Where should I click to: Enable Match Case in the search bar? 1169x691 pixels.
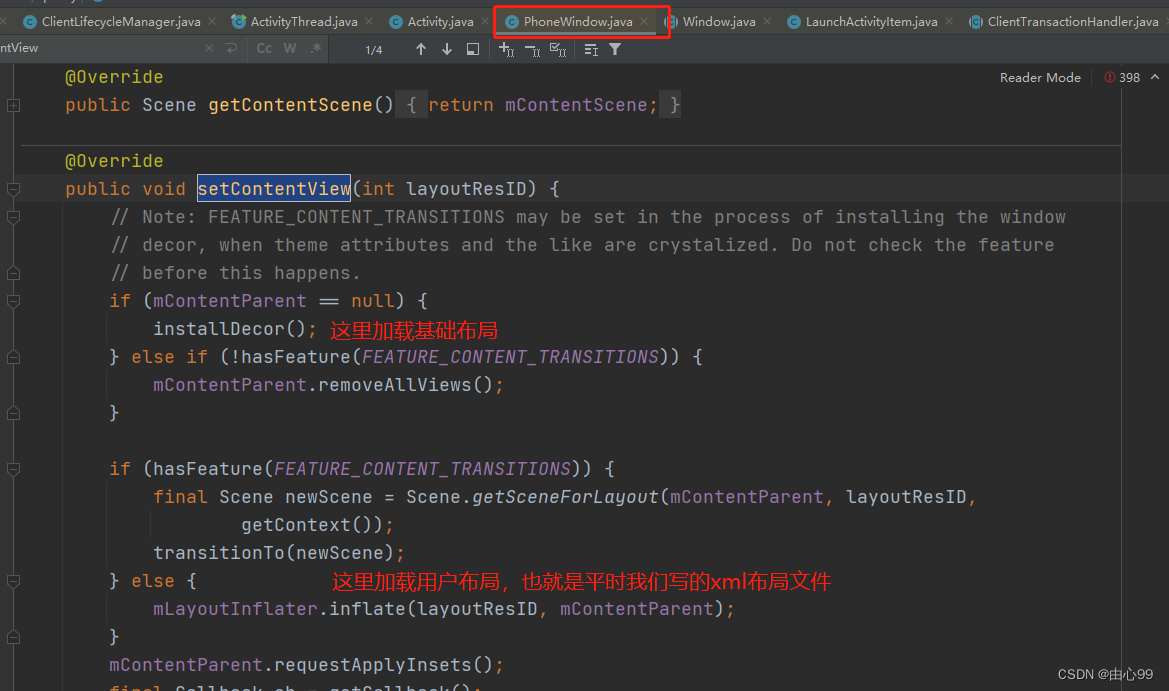point(264,48)
